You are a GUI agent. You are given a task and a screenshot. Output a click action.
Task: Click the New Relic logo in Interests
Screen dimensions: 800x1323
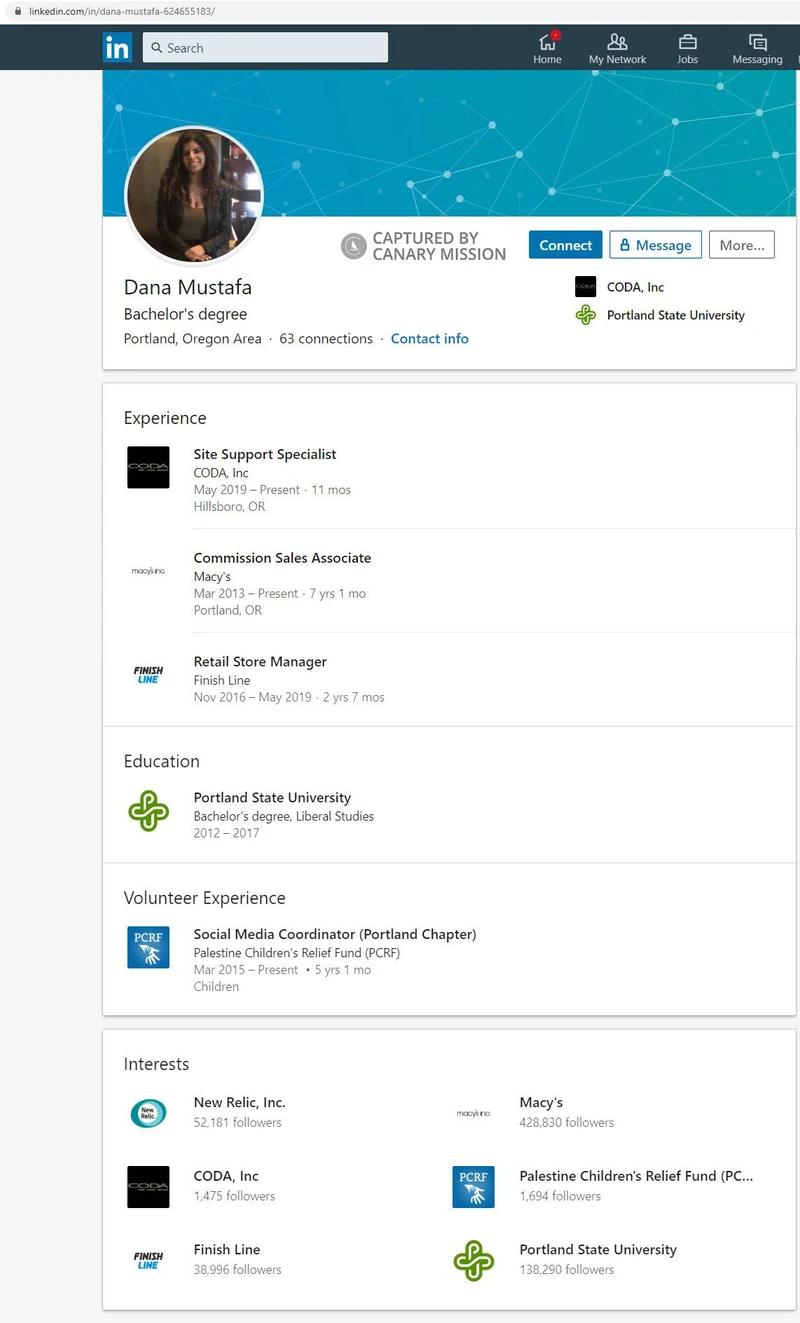[148, 1112]
